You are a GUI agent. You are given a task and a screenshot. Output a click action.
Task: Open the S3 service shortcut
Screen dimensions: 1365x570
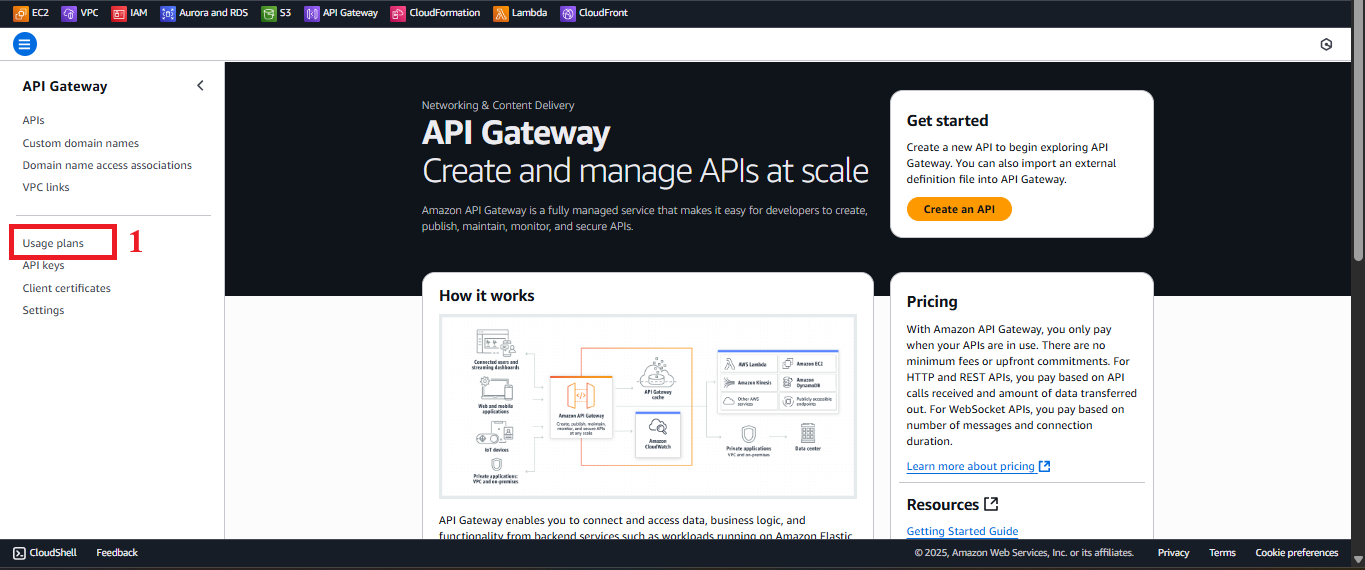click(276, 13)
